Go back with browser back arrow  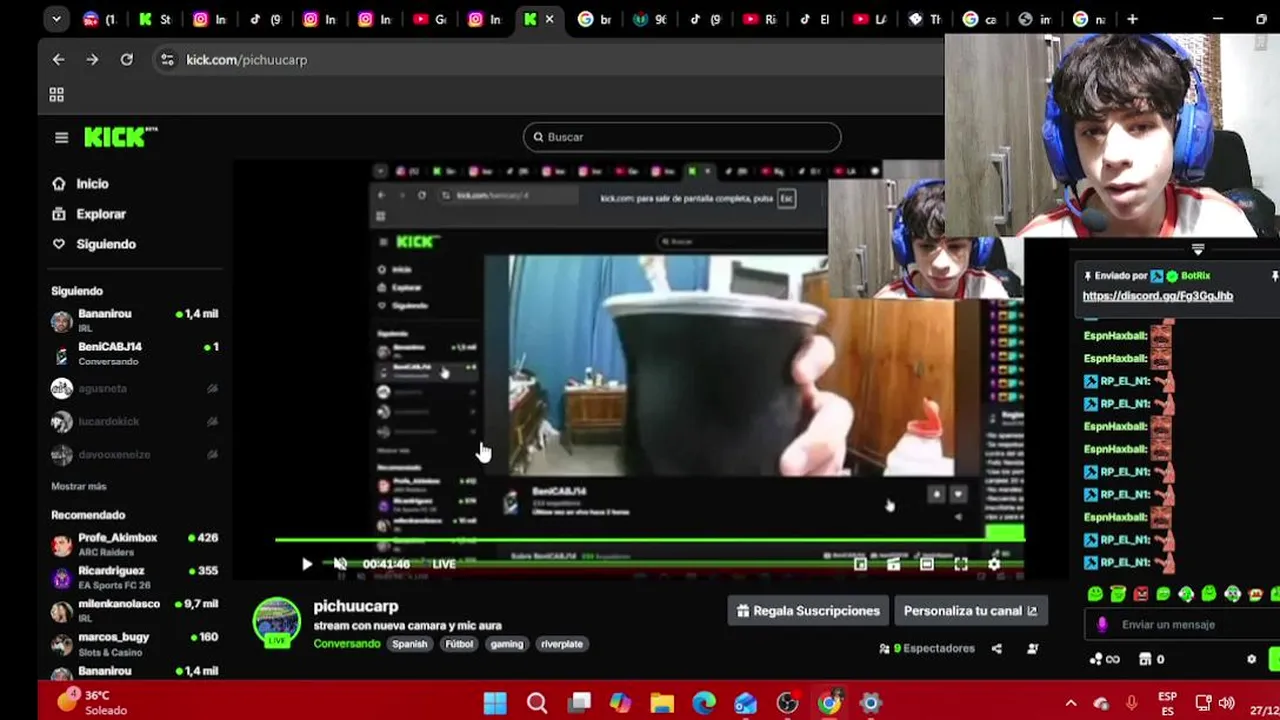pos(58,60)
